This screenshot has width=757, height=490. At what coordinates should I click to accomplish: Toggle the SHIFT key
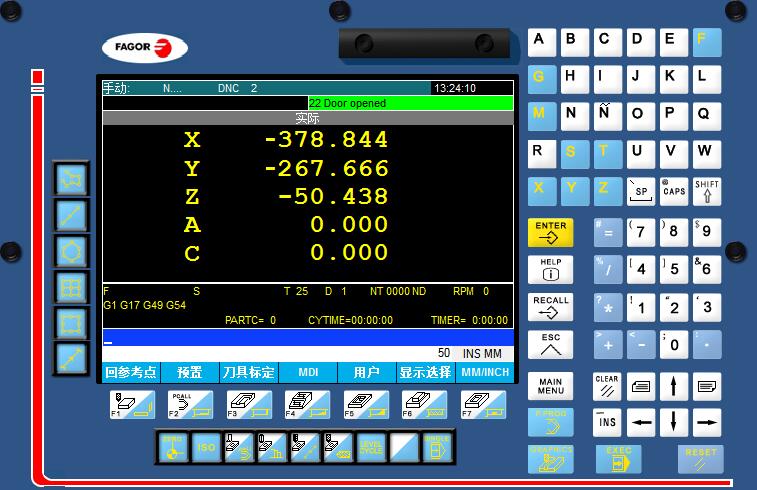(707, 188)
